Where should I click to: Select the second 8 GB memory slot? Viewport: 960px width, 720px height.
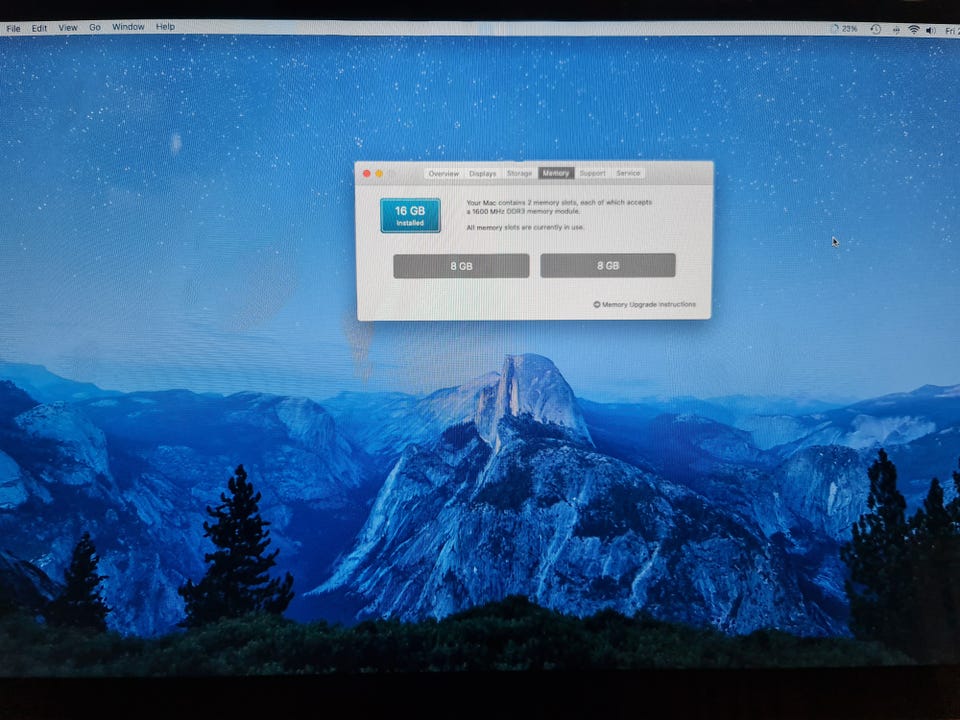pyautogui.click(x=608, y=266)
